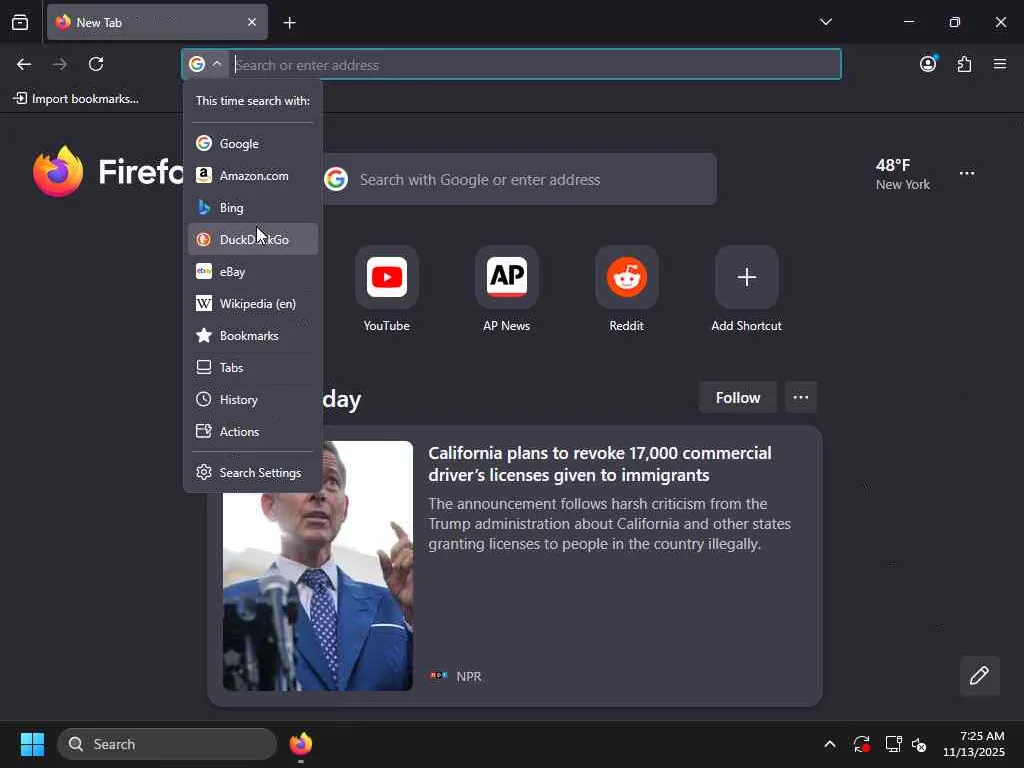Pick DuckDuckGo in the search menu

253,239
